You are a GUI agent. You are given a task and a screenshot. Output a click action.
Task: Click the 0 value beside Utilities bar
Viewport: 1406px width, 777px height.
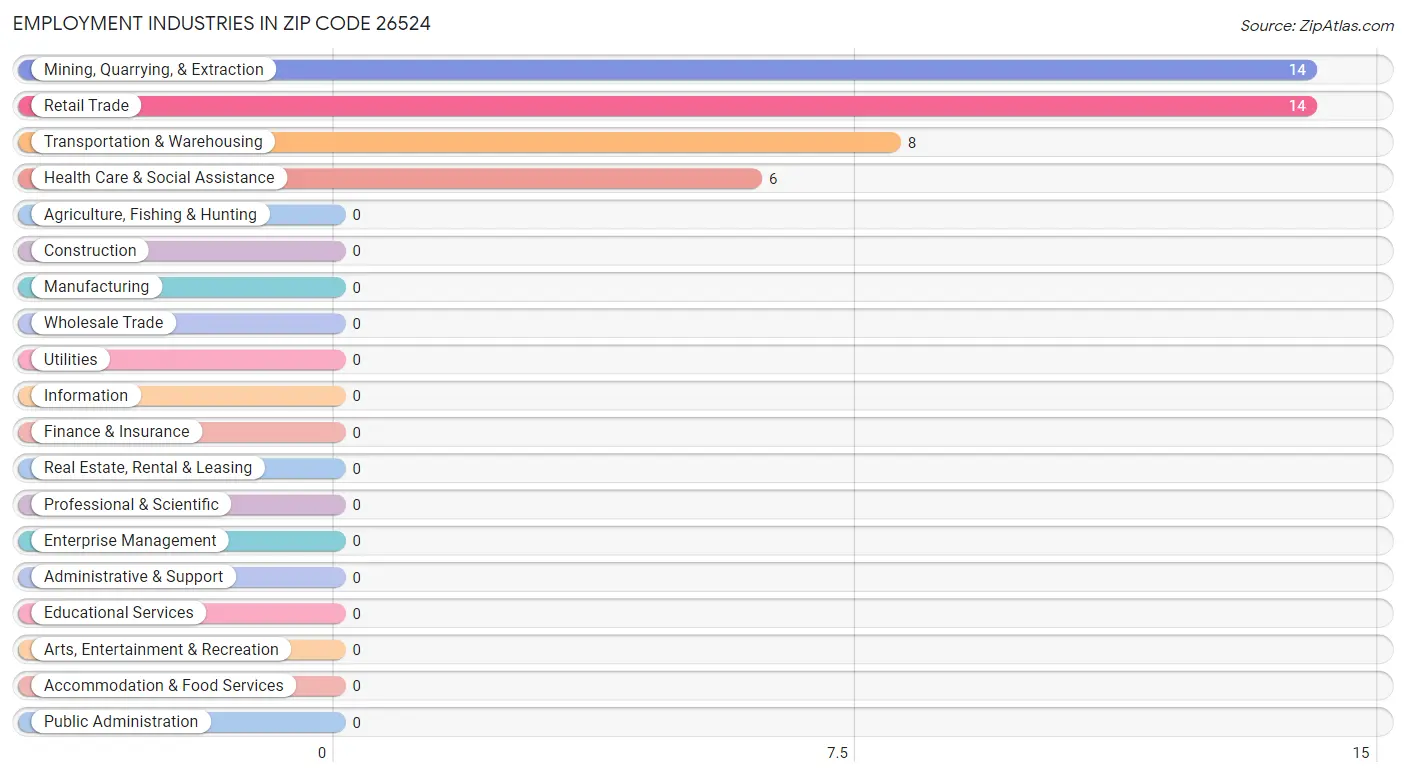coord(356,360)
